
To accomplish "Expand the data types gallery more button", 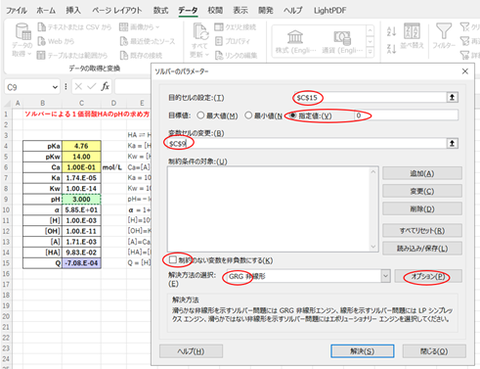I will (370, 52).
